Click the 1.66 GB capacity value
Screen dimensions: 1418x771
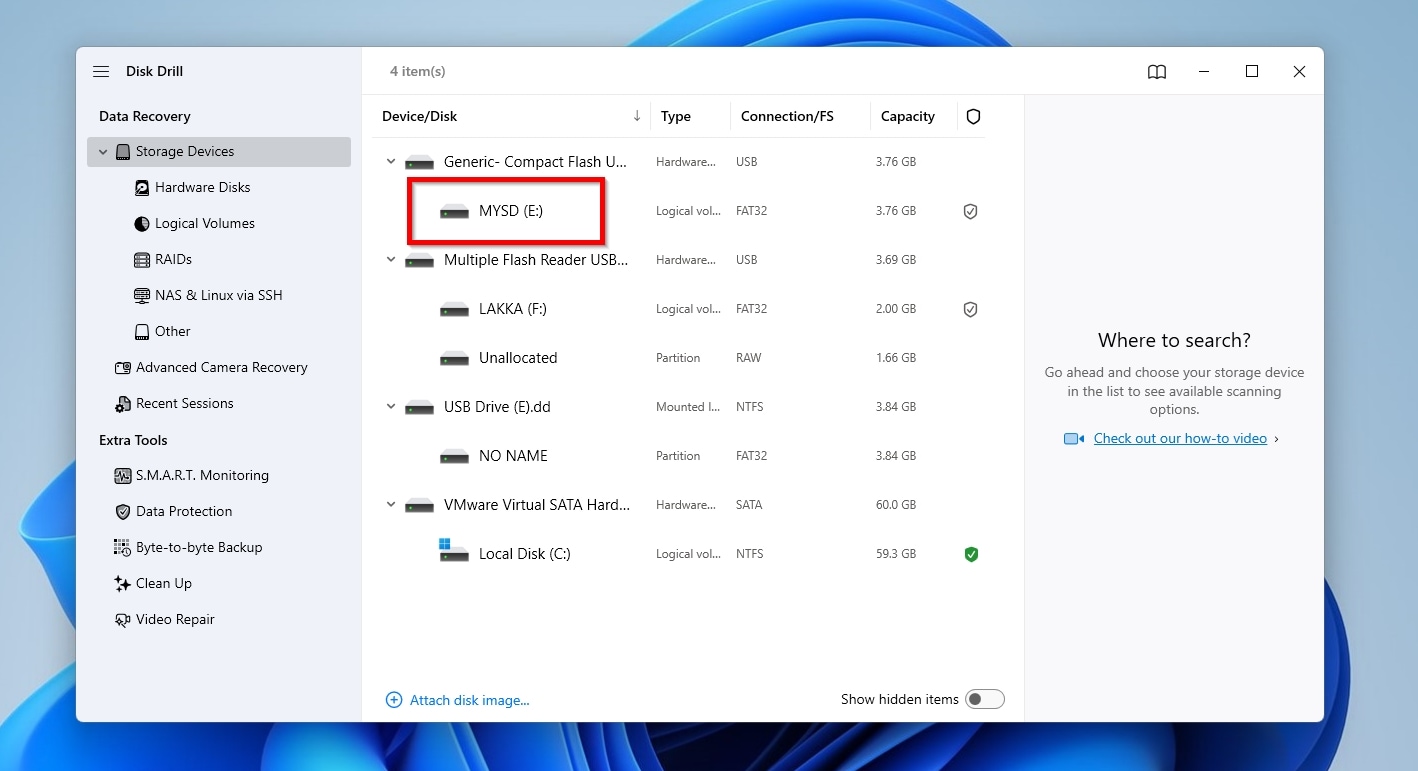[x=896, y=358]
